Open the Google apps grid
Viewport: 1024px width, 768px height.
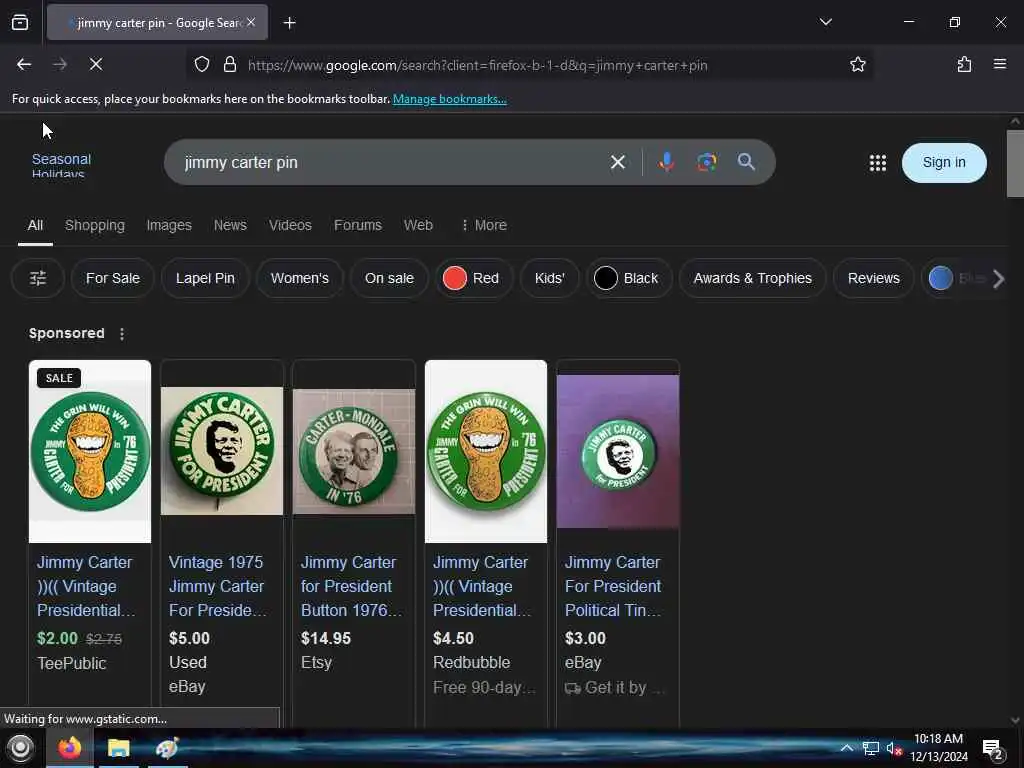click(x=878, y=163)
